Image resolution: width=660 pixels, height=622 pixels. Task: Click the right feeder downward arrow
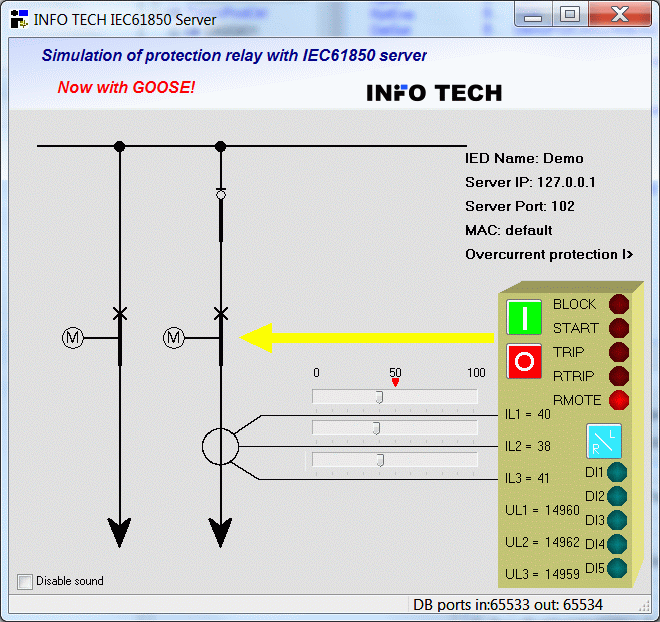point(220,532)
